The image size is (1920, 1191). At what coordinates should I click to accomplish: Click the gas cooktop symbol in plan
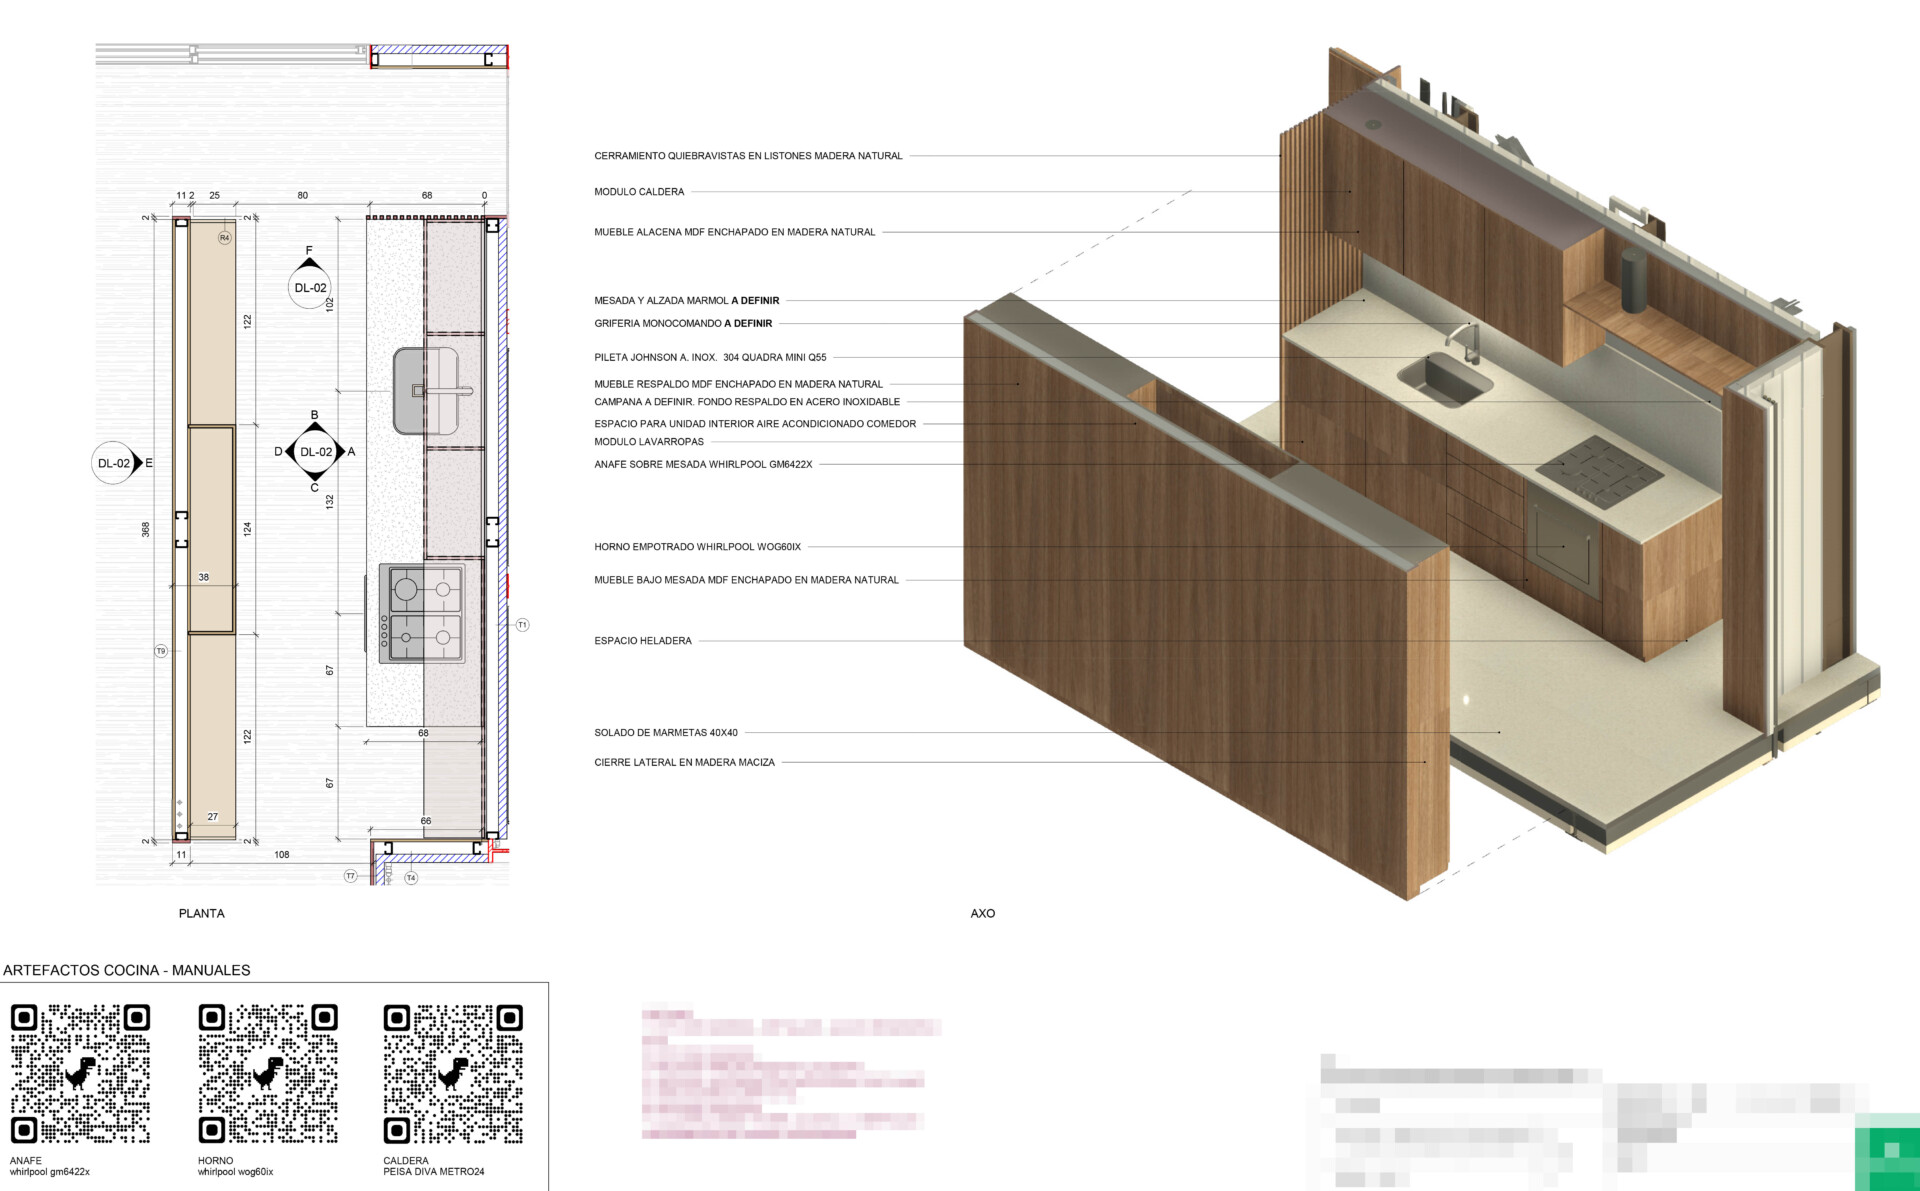coord(422,613)
